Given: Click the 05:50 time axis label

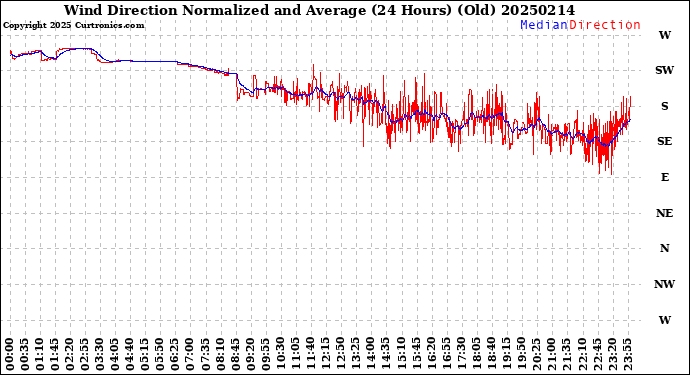Looking at the screenshot, I should pos(160,355).
